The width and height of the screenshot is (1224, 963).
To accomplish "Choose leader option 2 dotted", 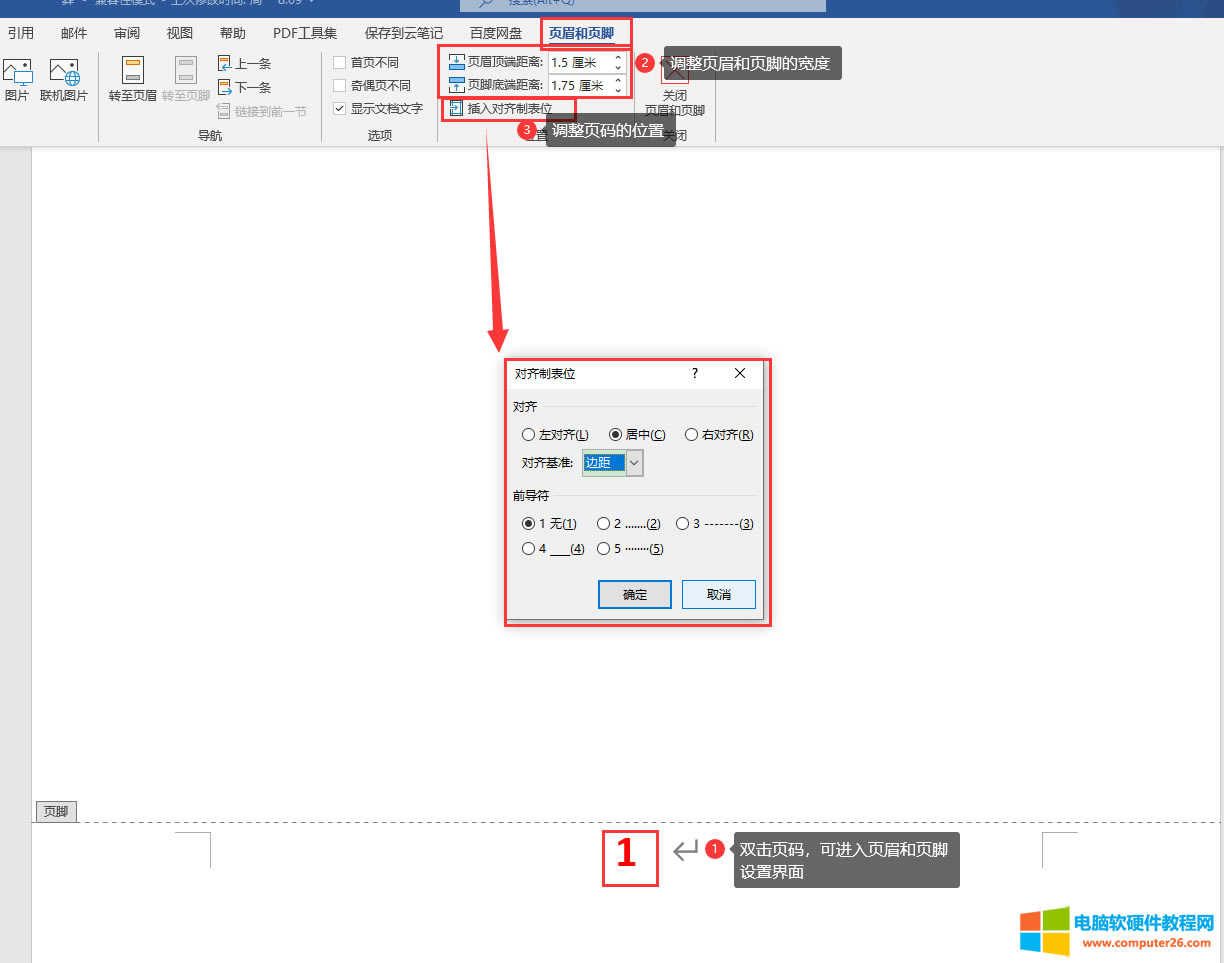I will pyautogui.click(x=603, y=523).
